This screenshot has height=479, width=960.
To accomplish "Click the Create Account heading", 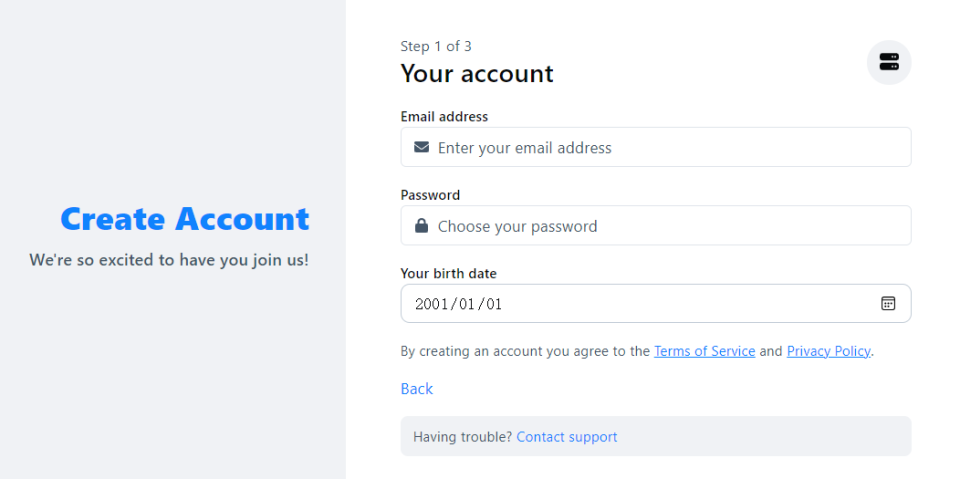I will 185,219.
